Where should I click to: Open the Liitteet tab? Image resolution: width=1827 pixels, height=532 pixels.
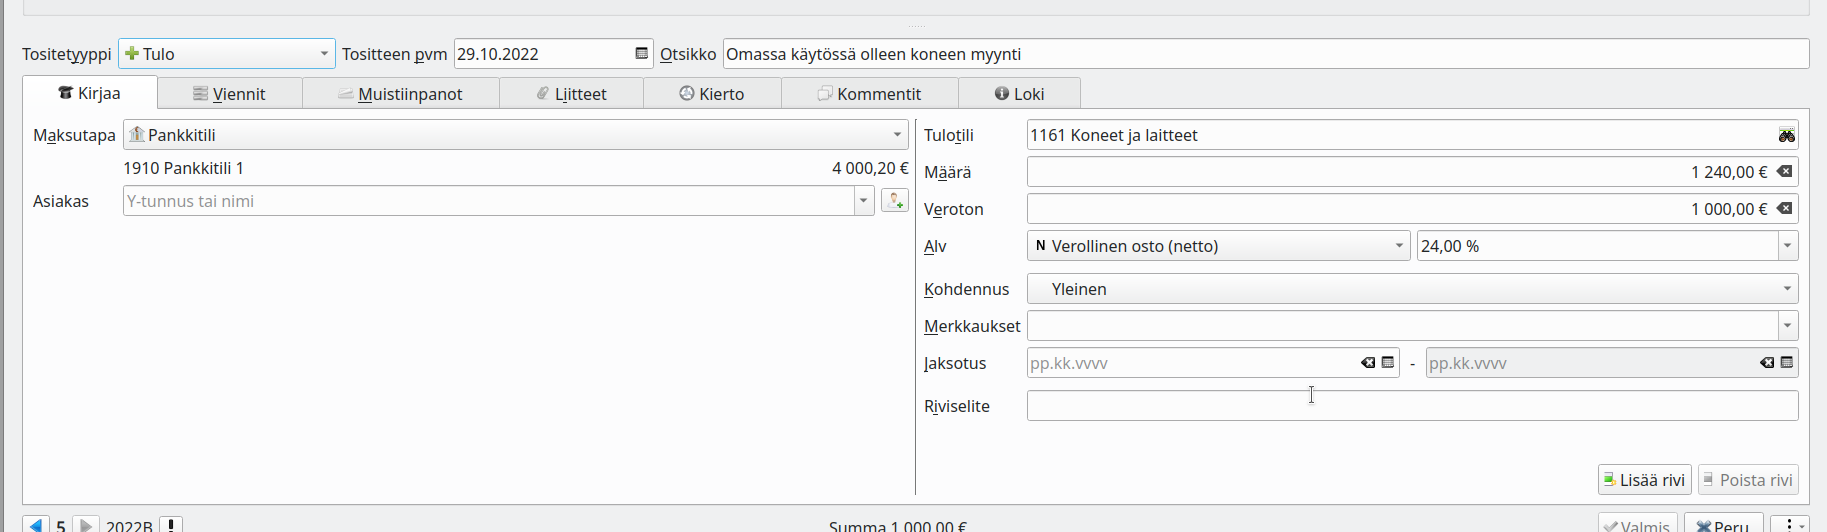coord(571,93)
